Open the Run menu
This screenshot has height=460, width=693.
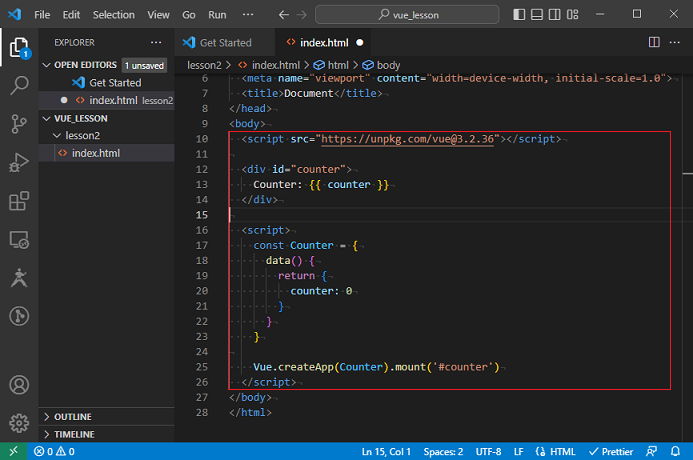coord(217,15)
